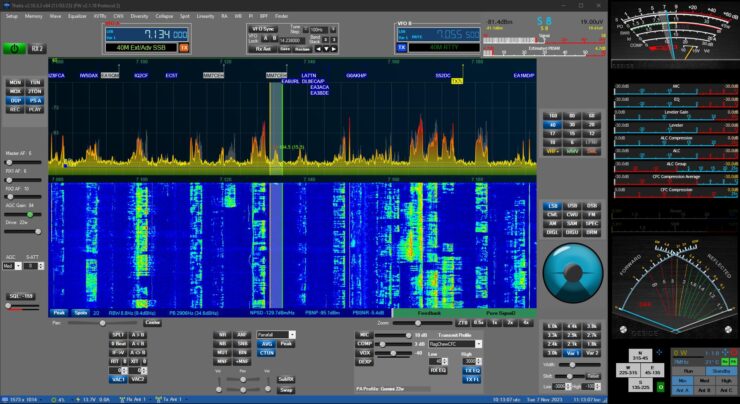This screenshot has width=740, height=404.
Task: Select the Var 1 filter button
Action: click(572, 353)
